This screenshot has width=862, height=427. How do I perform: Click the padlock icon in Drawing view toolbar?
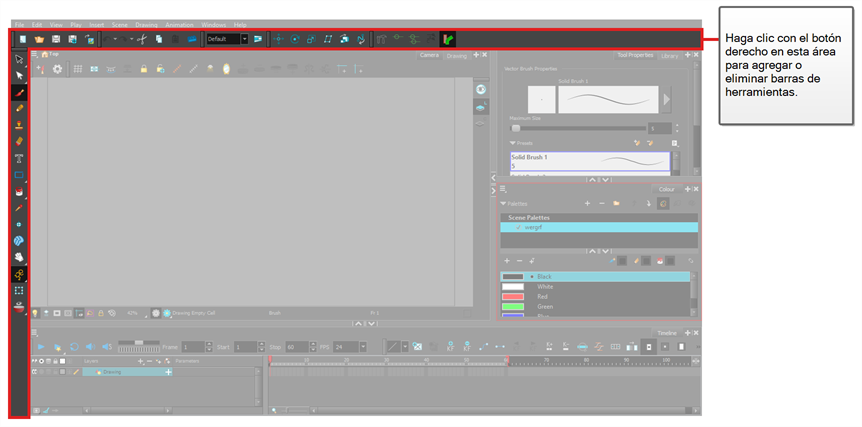(143, 69)
